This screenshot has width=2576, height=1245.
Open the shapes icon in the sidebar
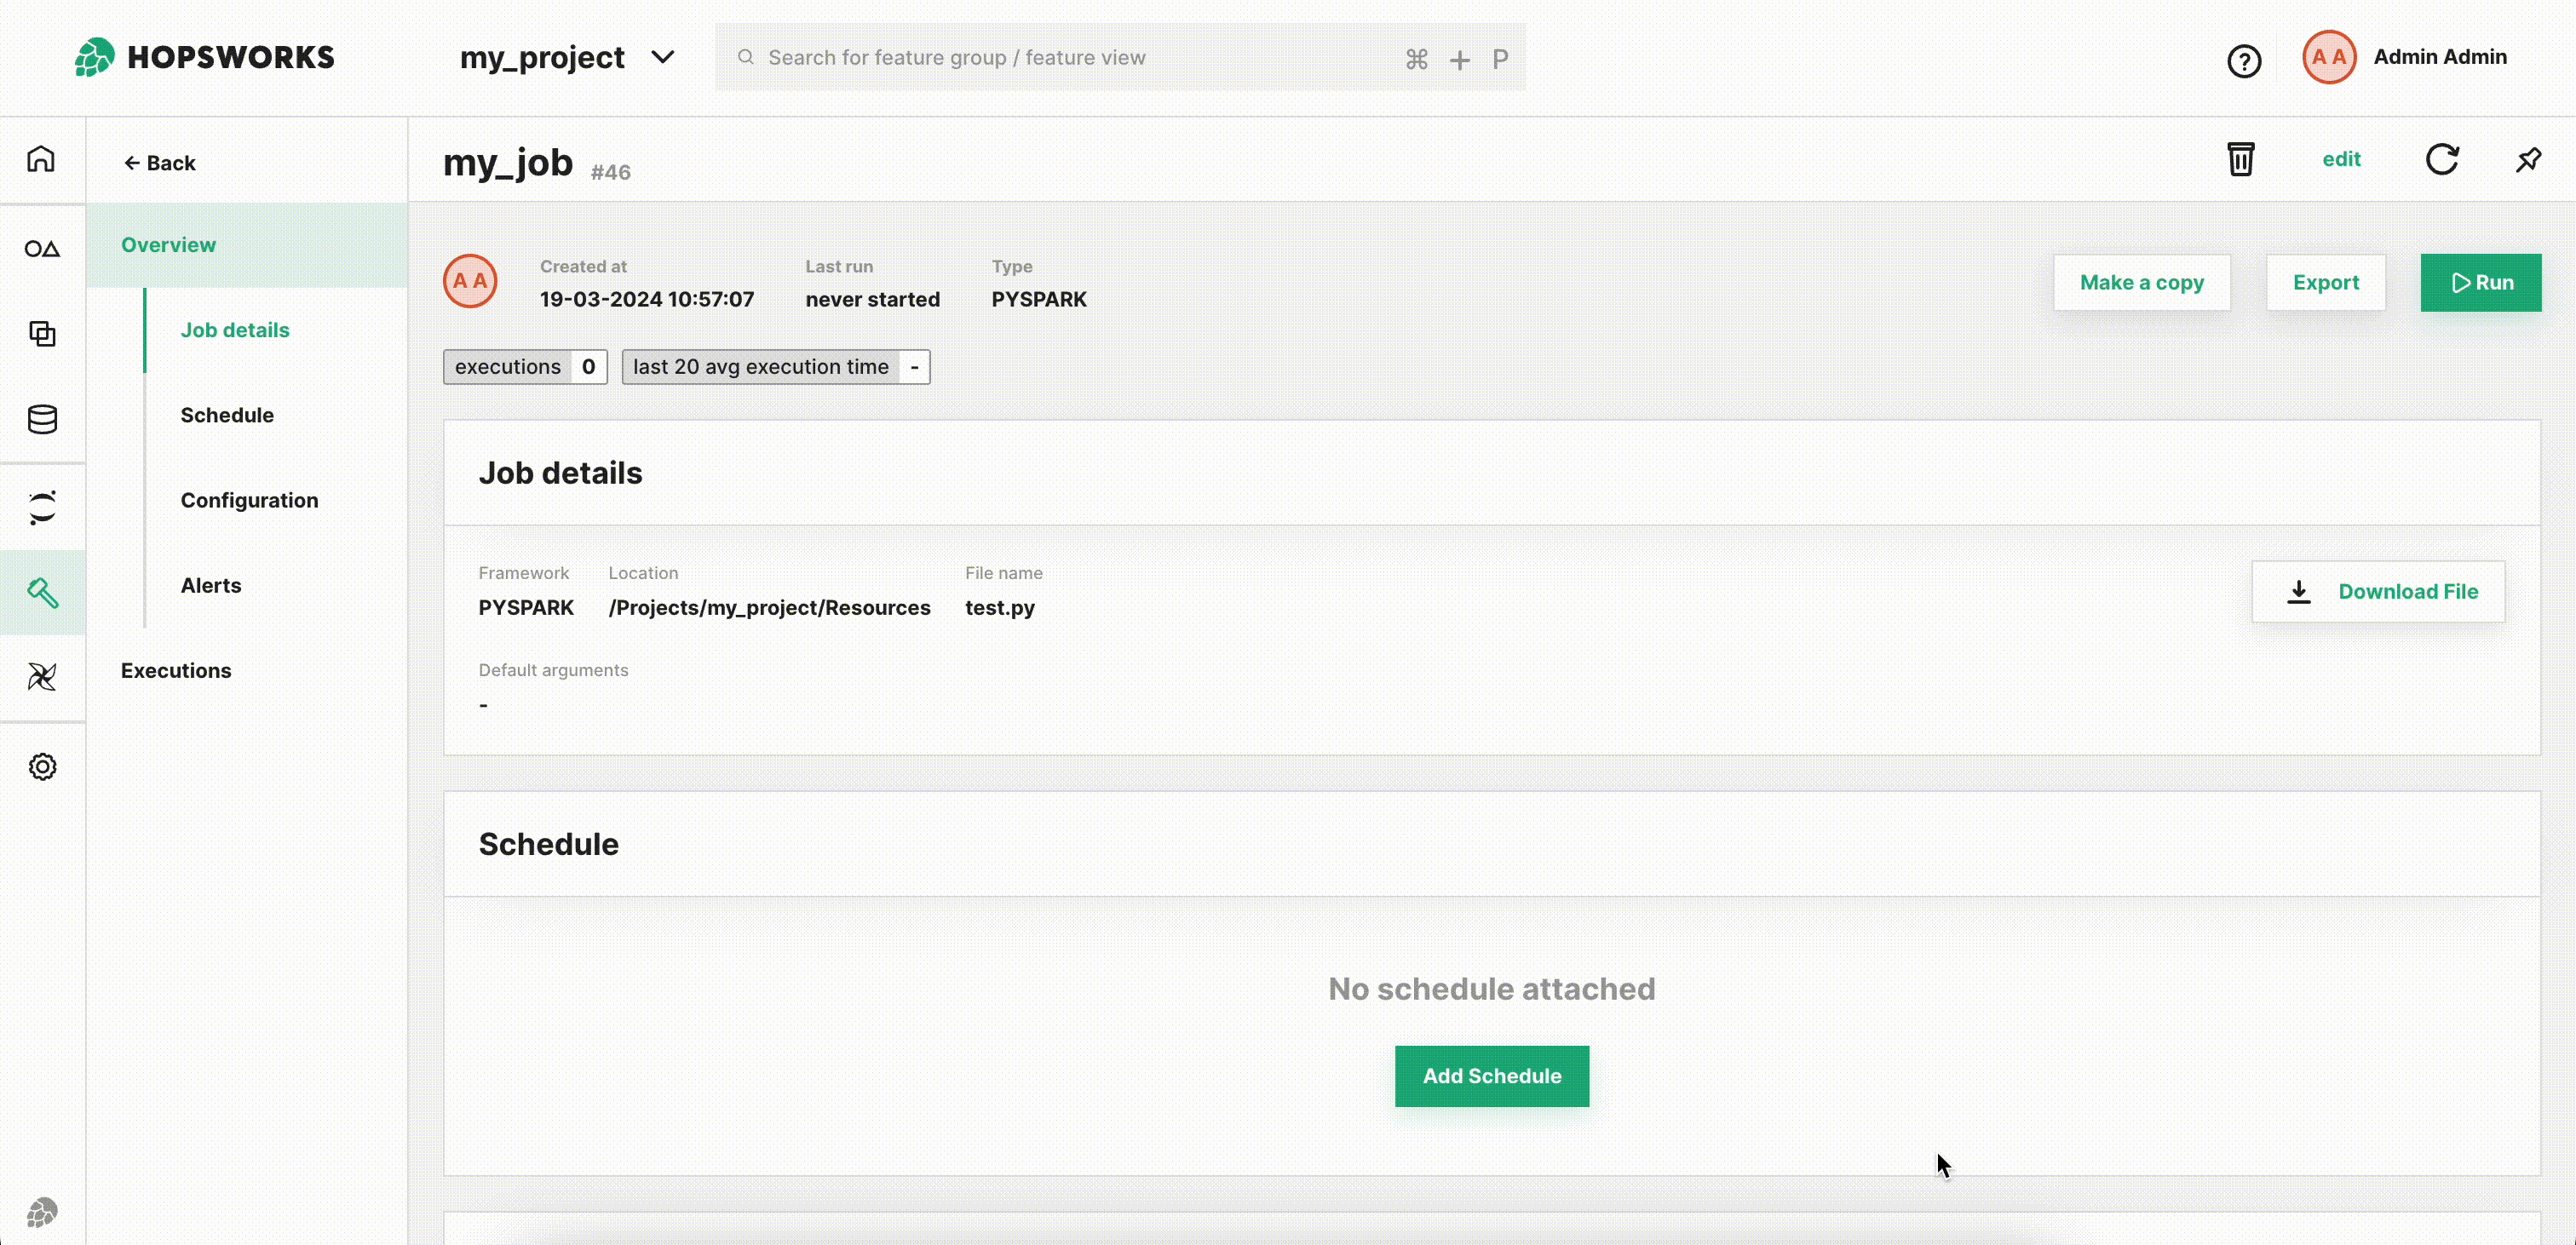[42, 248]
